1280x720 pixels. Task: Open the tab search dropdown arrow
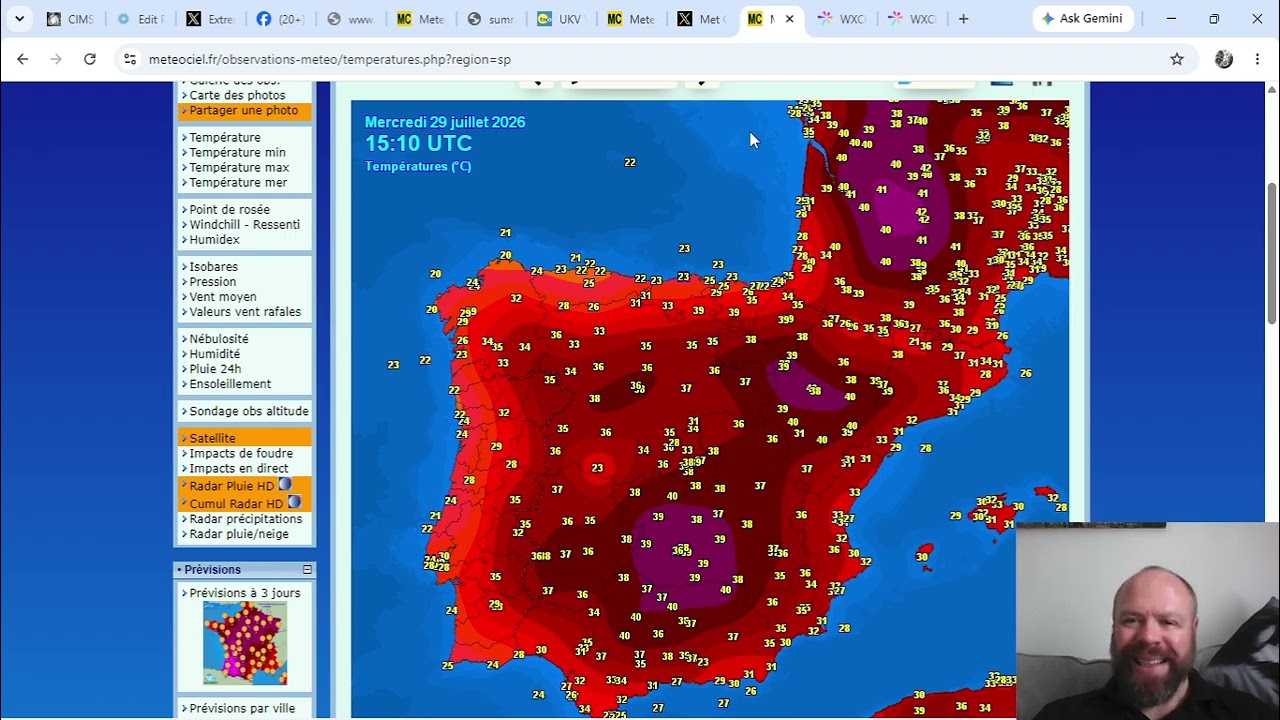tap(19, 18)
